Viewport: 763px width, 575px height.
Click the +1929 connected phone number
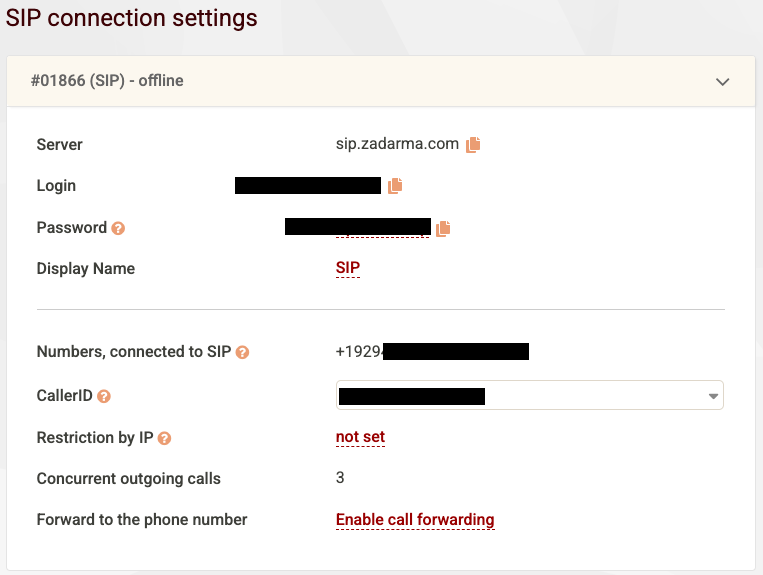432,351
